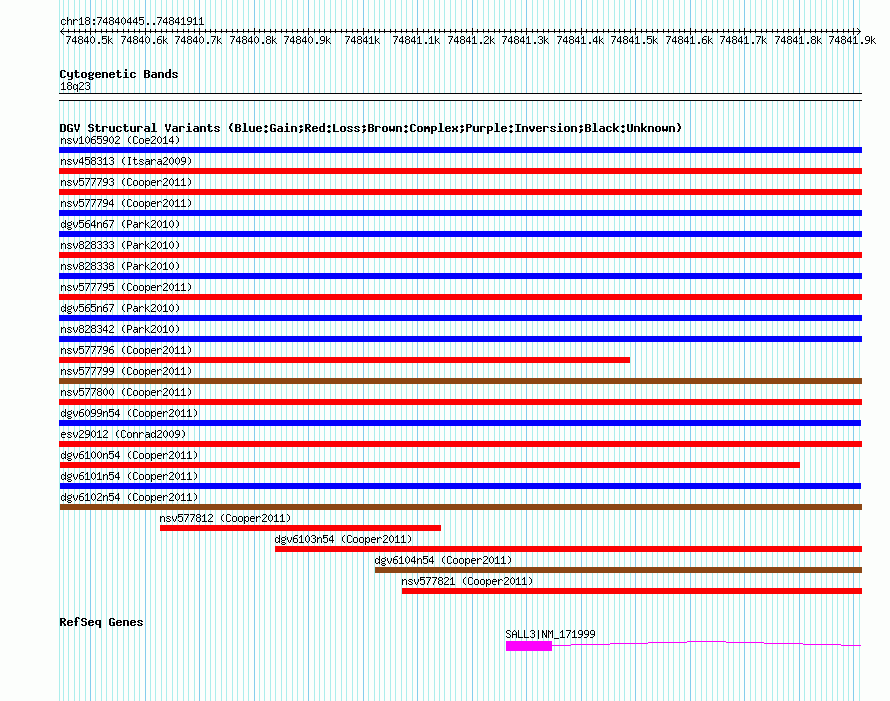Select the nsv458313 (Itsara2009) label

tap(126, 161)
